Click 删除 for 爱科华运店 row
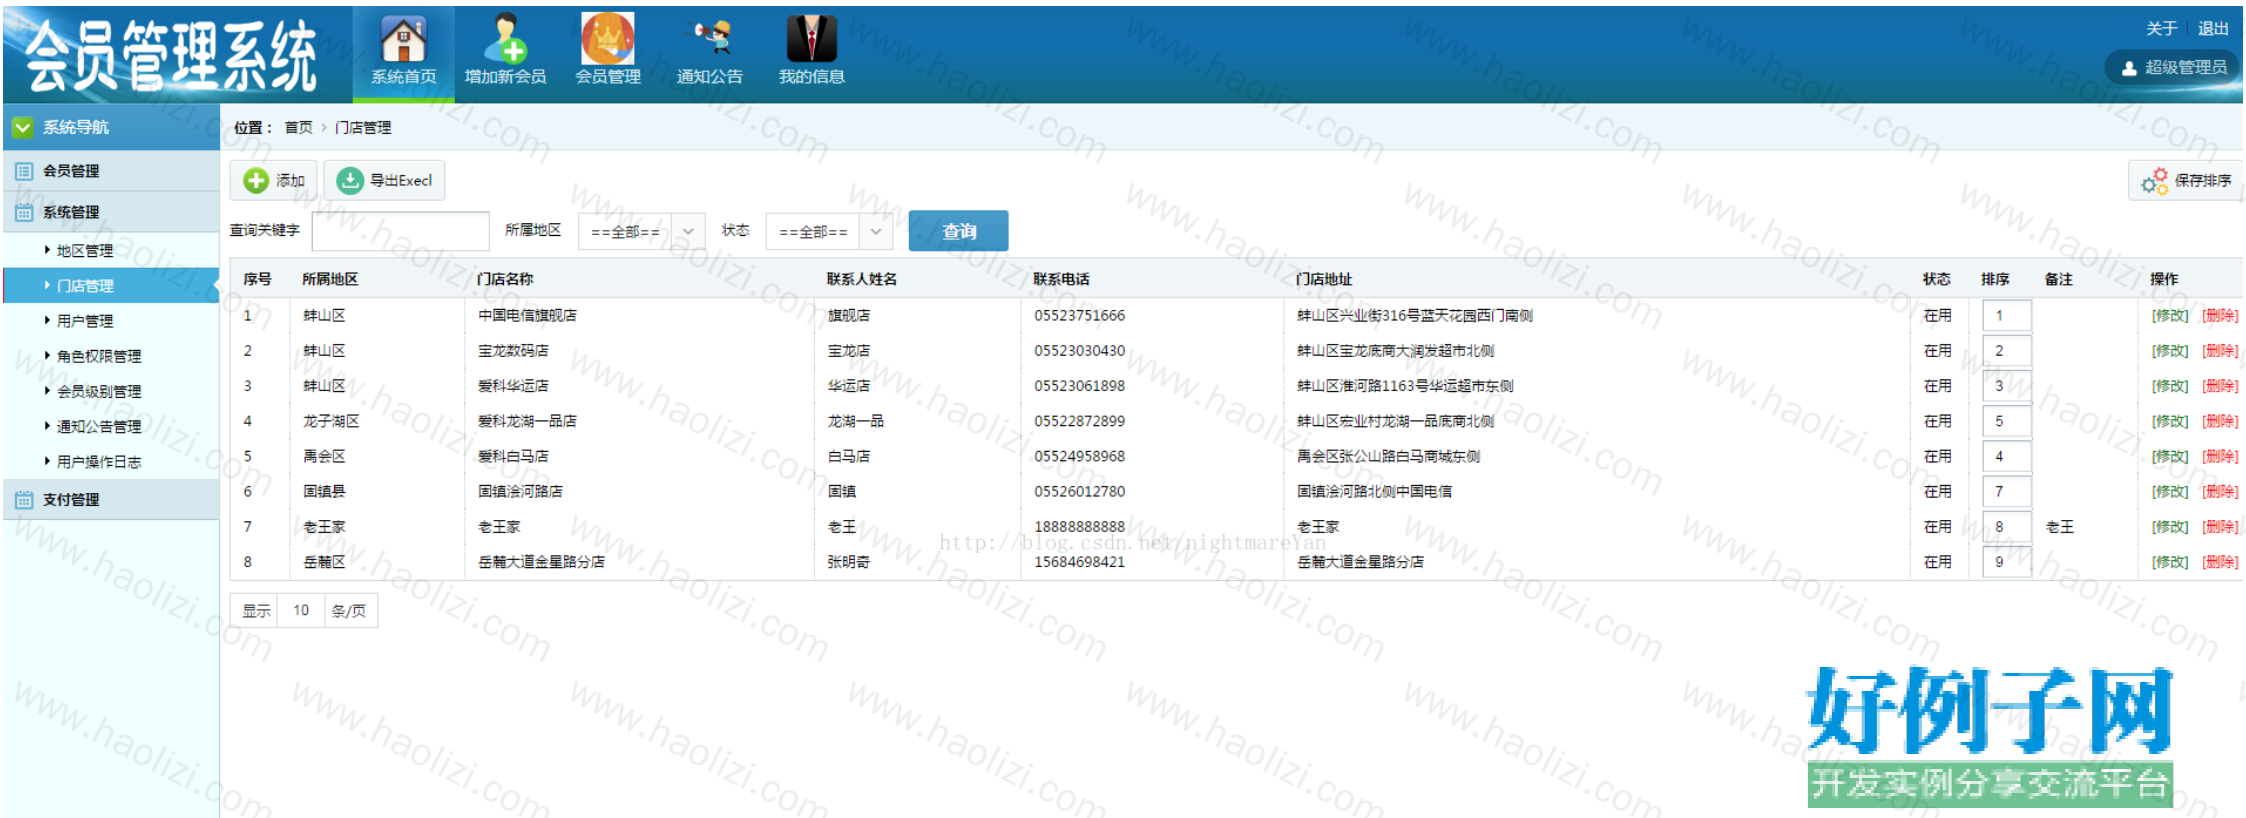 pyautogui.click(x=2220, y=386)
